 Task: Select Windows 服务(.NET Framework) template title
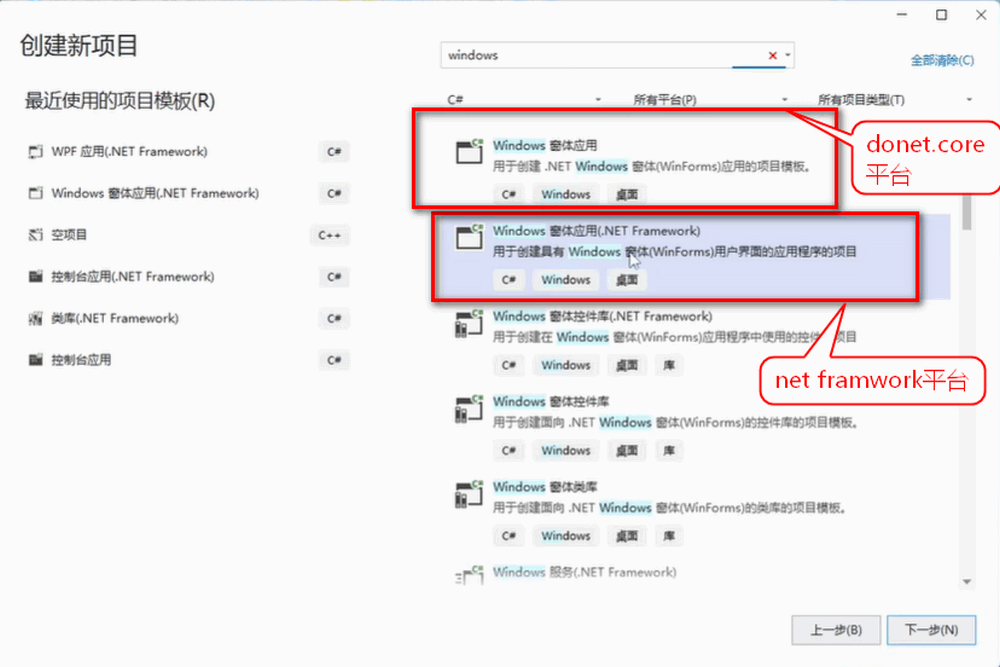tap(584, 573)
